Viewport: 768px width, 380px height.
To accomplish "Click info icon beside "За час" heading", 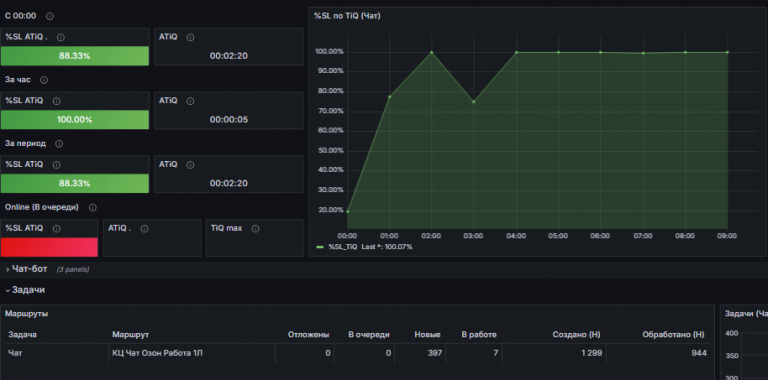I will [44, 80].
